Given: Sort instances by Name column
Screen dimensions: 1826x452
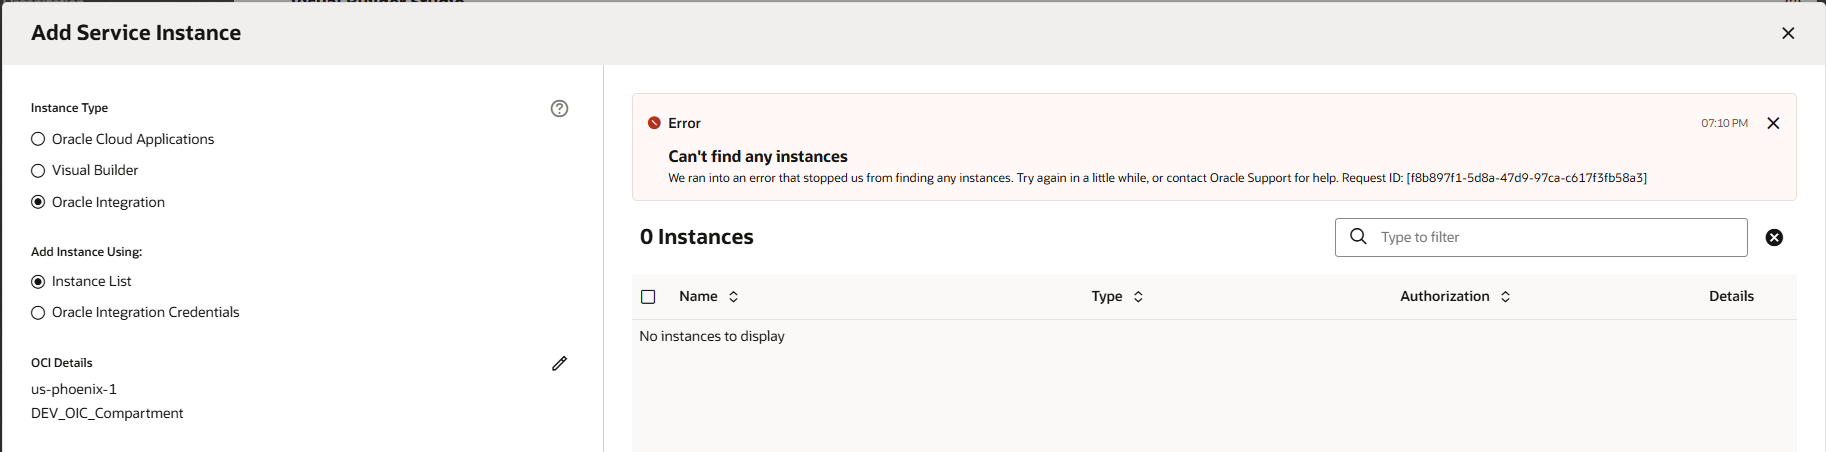Looking at the screenshot, I should click(x=733, y=297).
